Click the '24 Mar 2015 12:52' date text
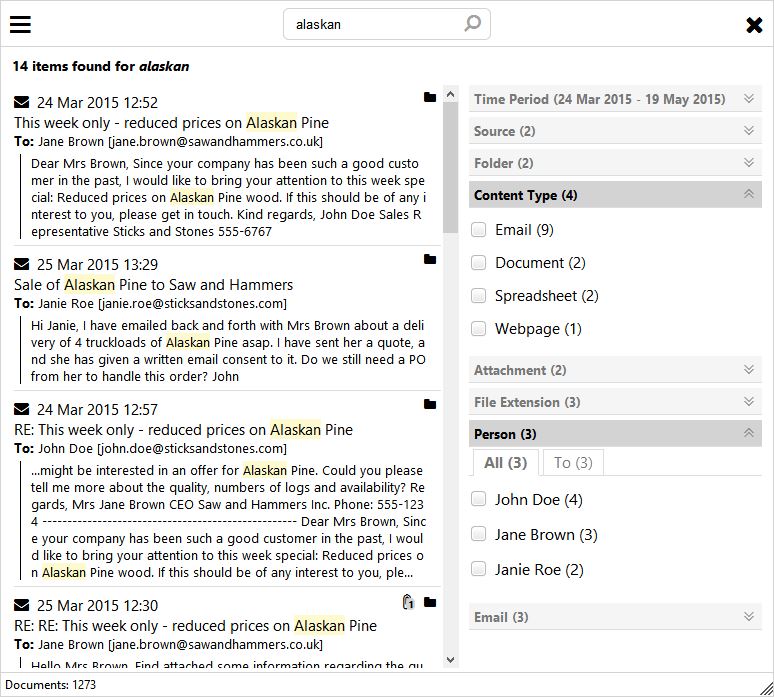The width and height of the screenshot is (774, 697). (x=97, y=103)
